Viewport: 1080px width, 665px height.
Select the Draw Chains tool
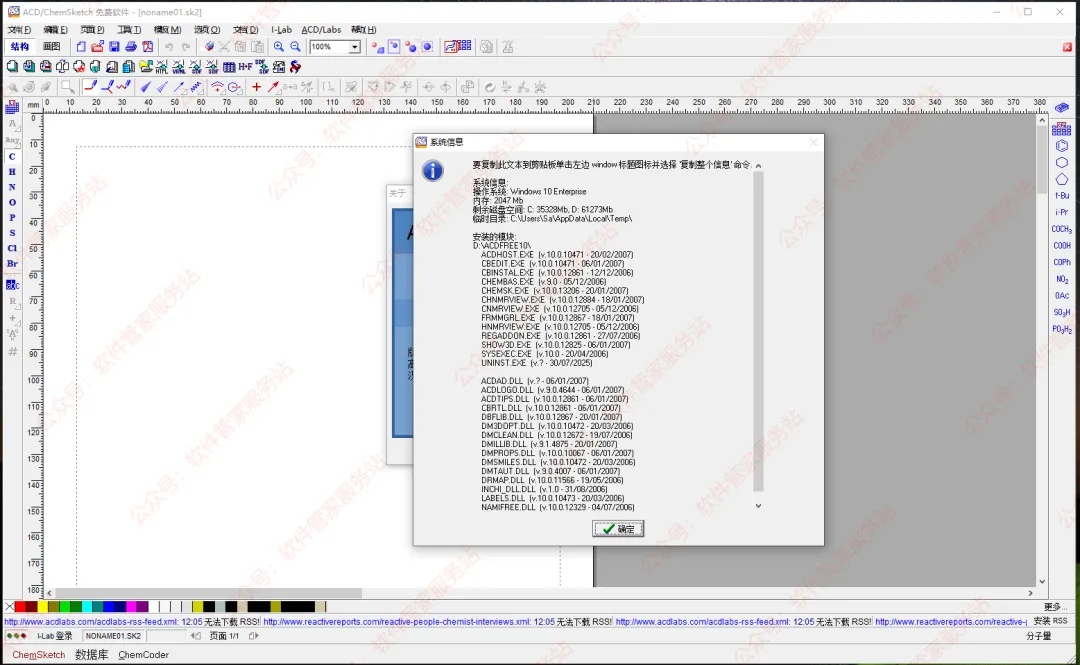[123, 87]
